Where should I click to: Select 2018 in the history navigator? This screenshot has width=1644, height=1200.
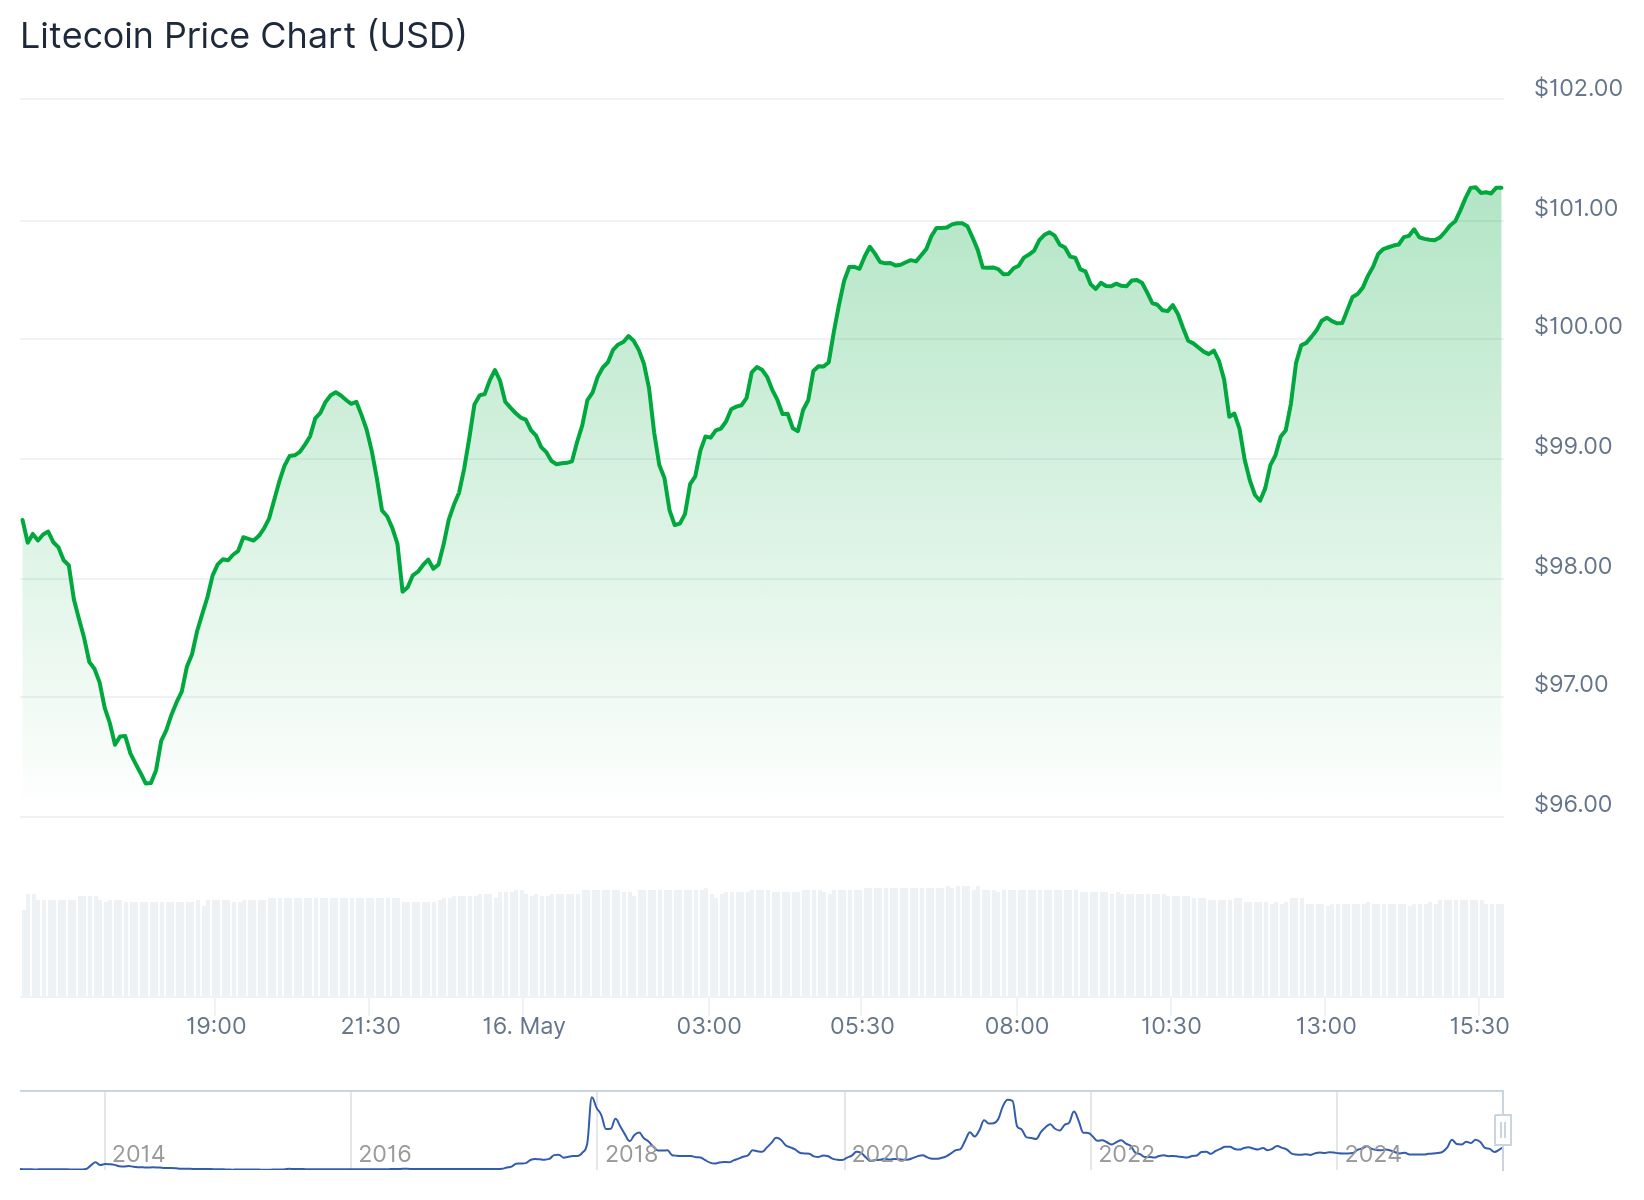pos(632,1154)
